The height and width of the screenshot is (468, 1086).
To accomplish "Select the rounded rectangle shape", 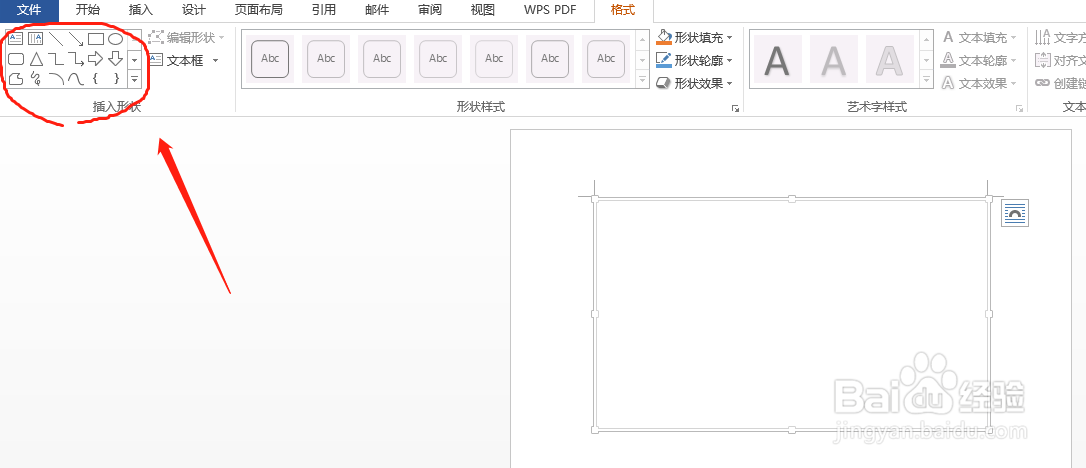I will tap(15, 59).
